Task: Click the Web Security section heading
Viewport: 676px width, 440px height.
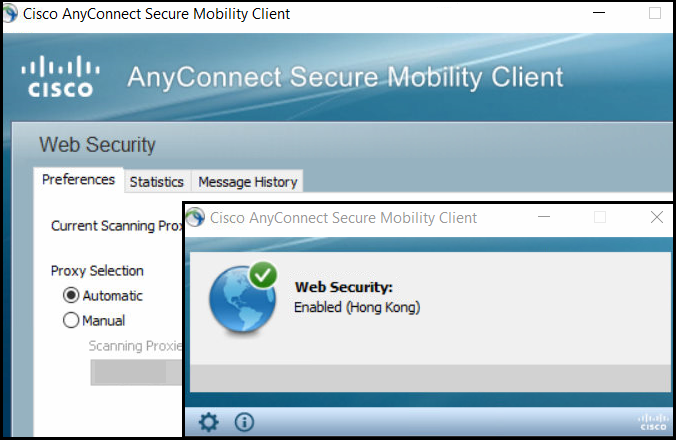Action: [97, 144]
